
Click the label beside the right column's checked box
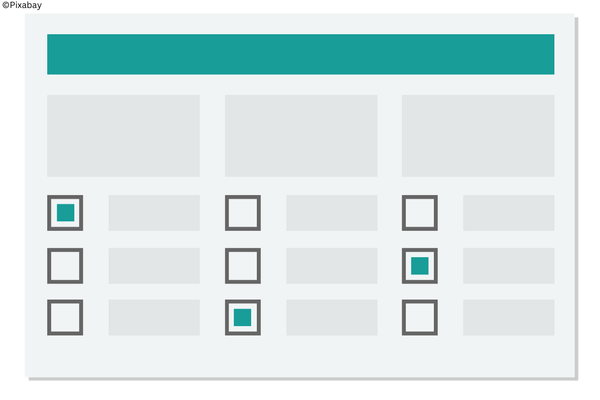508,266
